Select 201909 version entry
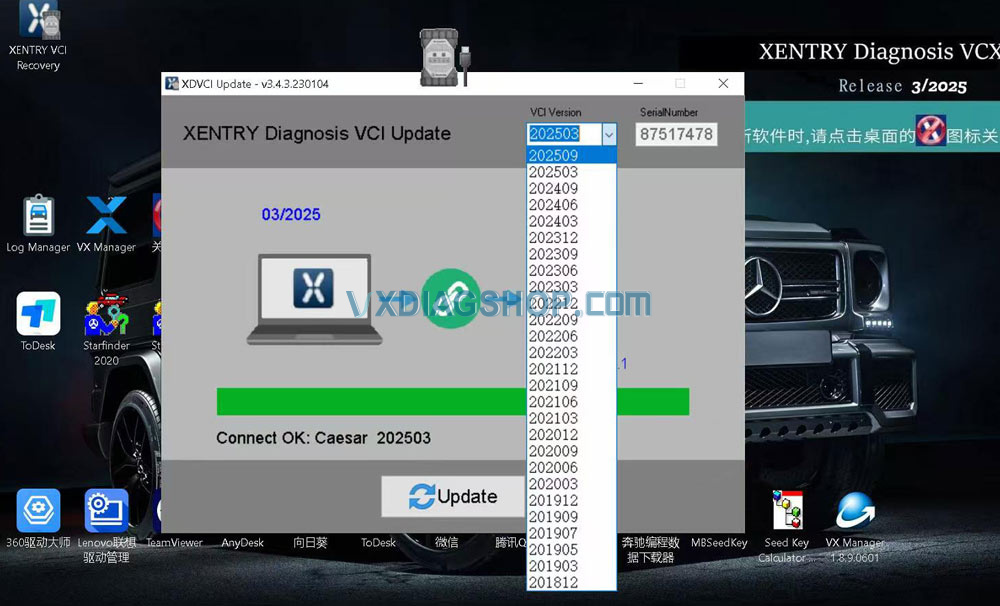Image resolution: width=1000 pixels, height=606 pixels. point(571,517)
